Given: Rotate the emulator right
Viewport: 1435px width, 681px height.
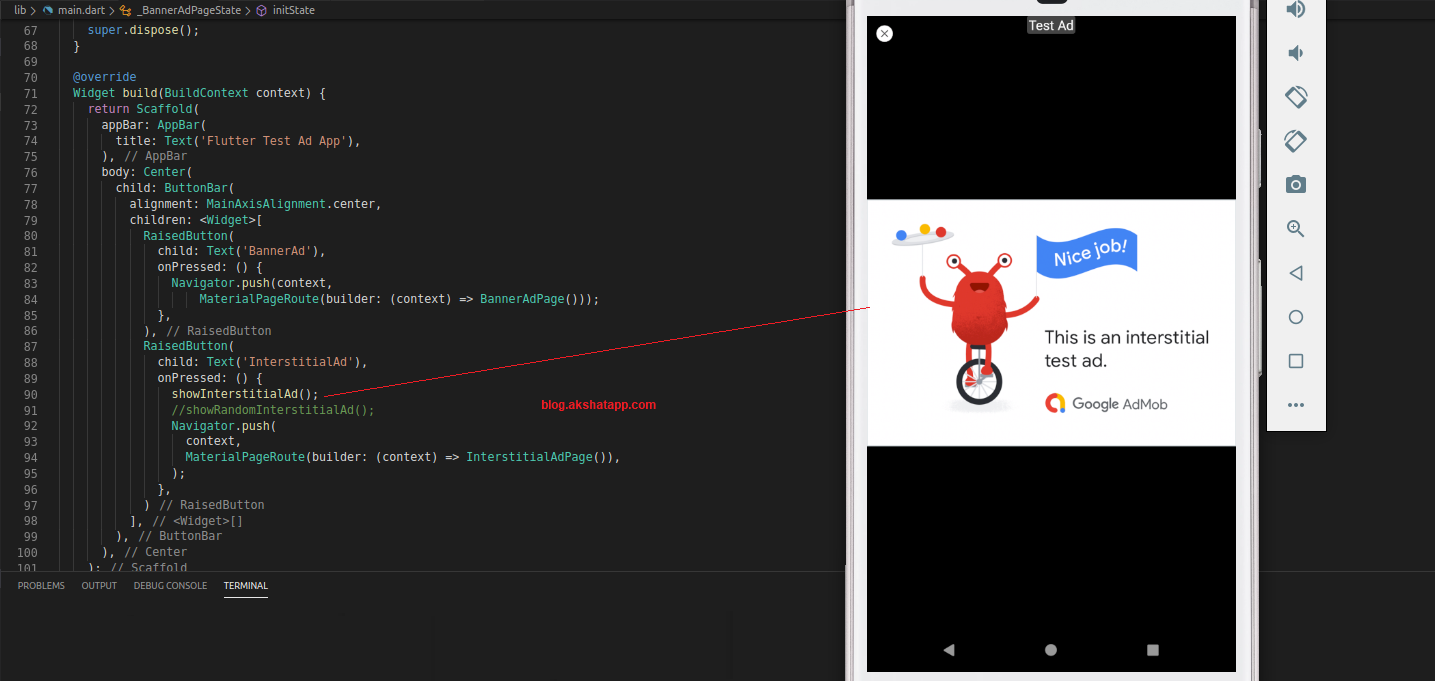Looking at the screenshot, I should coord(1296,141).
